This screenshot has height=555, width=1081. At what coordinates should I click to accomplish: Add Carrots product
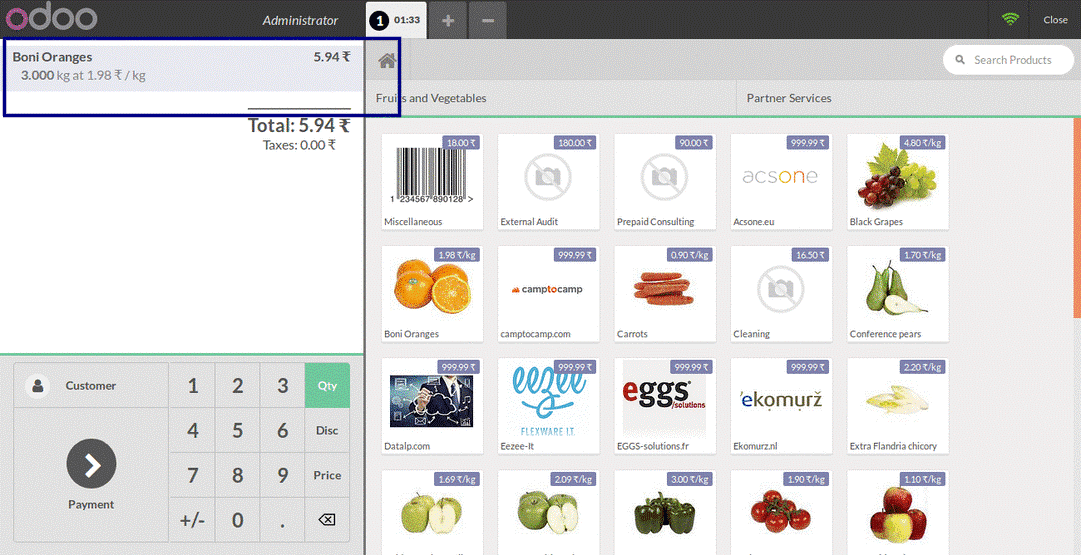665,294
